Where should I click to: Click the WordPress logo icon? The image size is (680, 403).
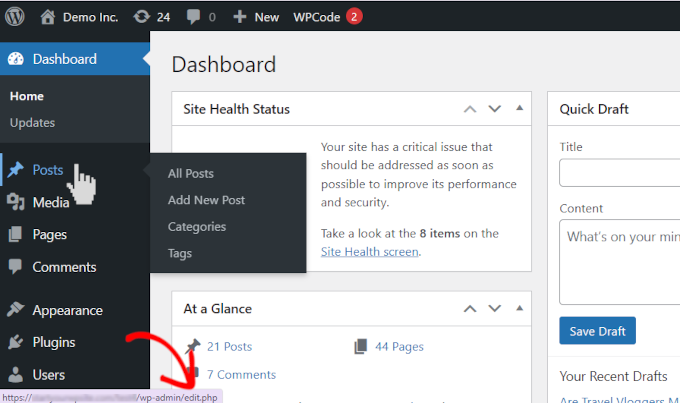tap(16, 17)
